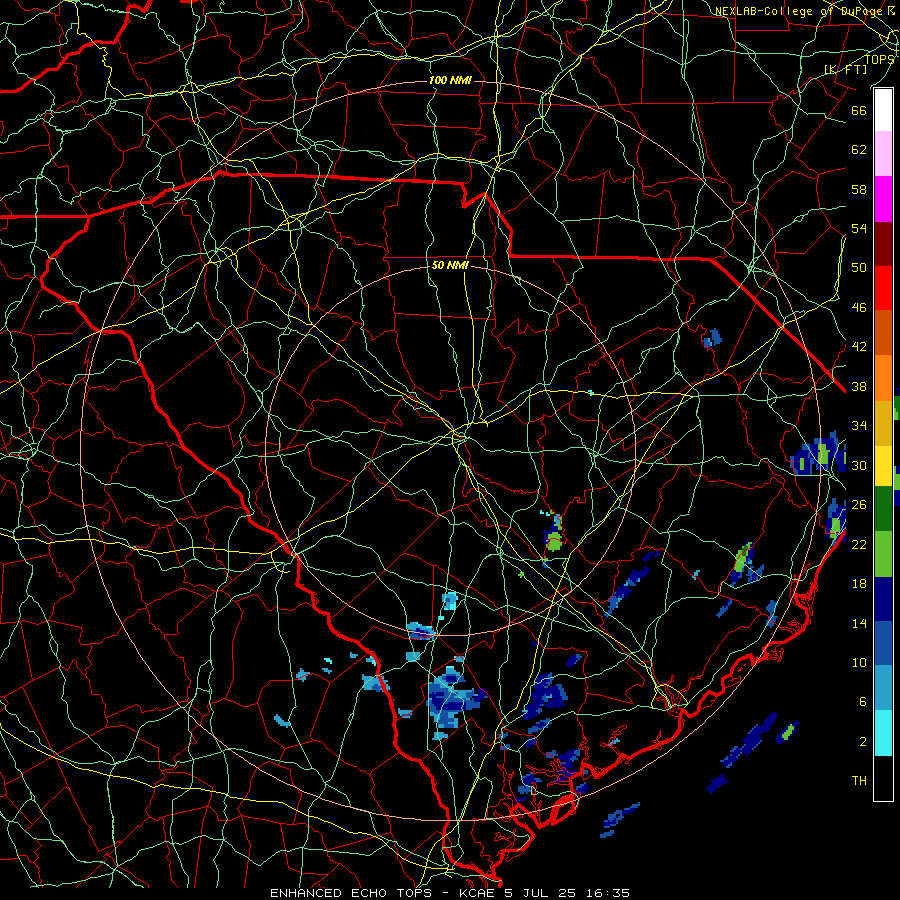Select the legend value 2

point(863,742)
